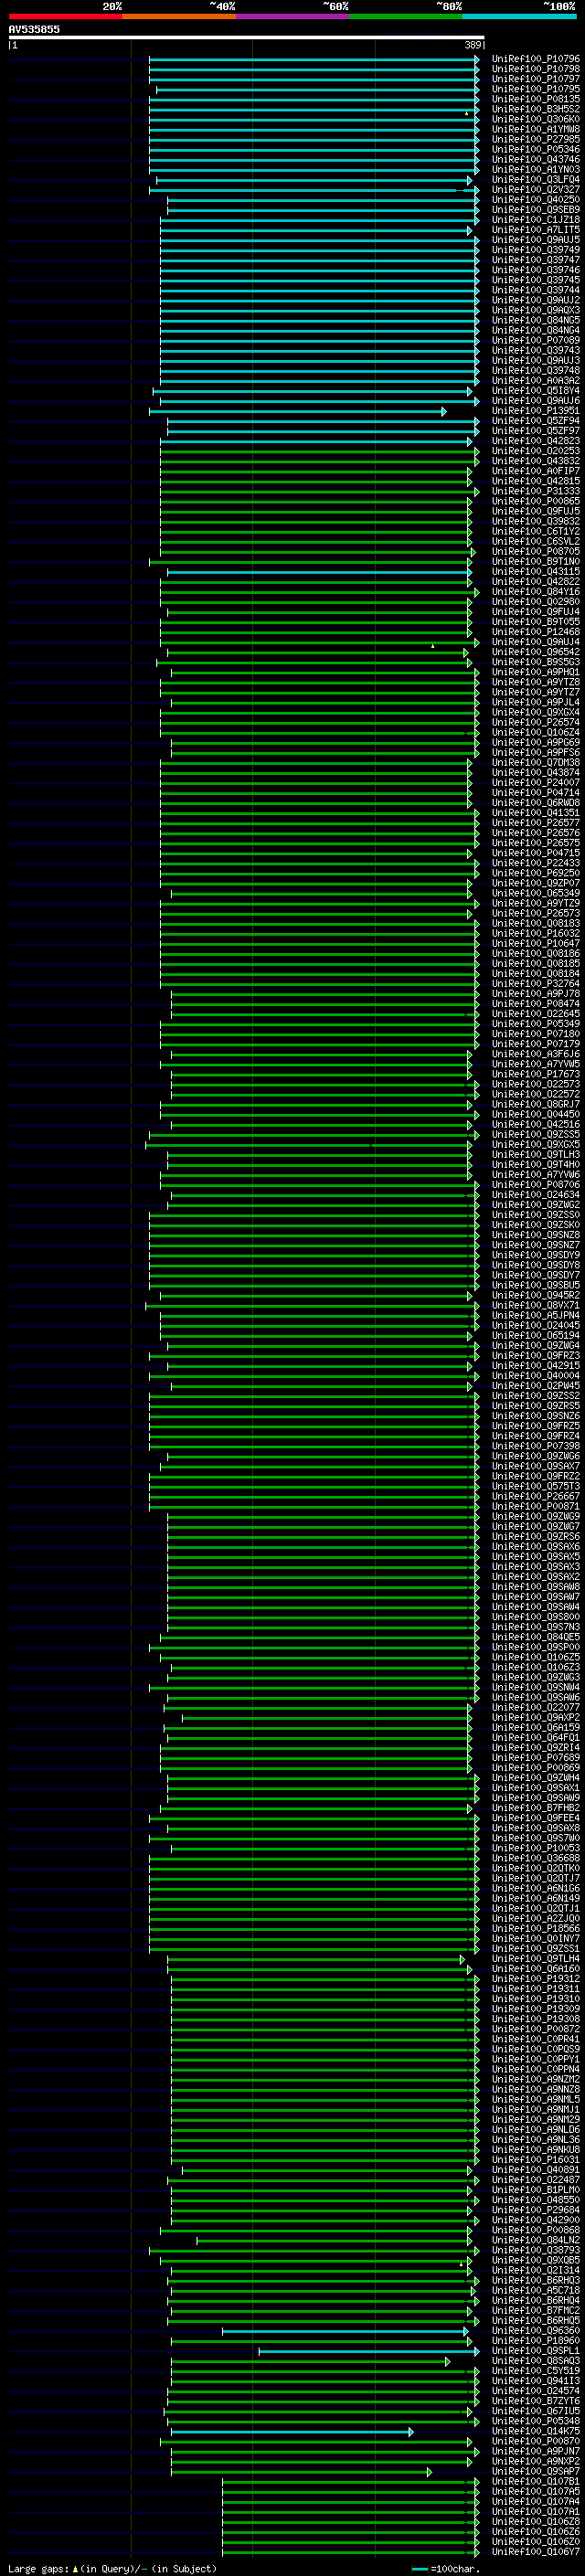
Task: Select hit label UniRef100_Q39749
Action: (536, 250)
